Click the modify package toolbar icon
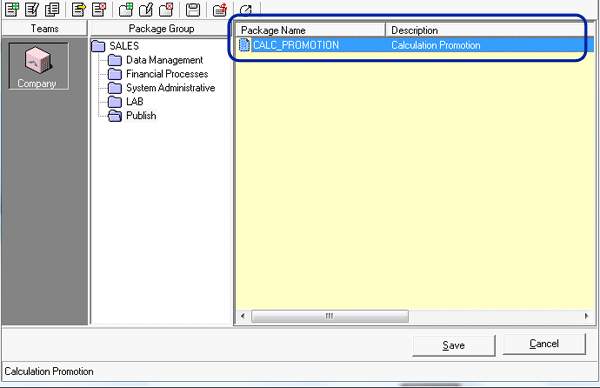The height and width of the screenshot is (388, 600). 32,10
